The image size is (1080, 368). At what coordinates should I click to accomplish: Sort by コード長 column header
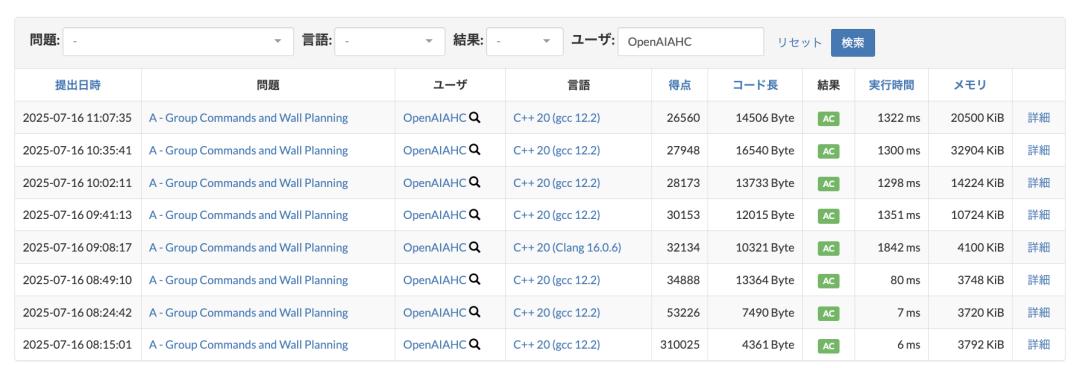click(x=755, y=85)
